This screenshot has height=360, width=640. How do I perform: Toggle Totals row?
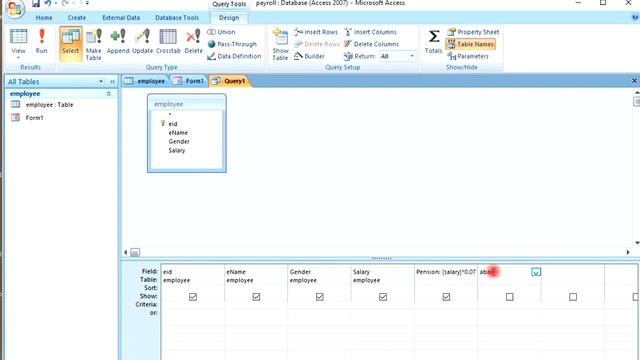coord(433,42)
